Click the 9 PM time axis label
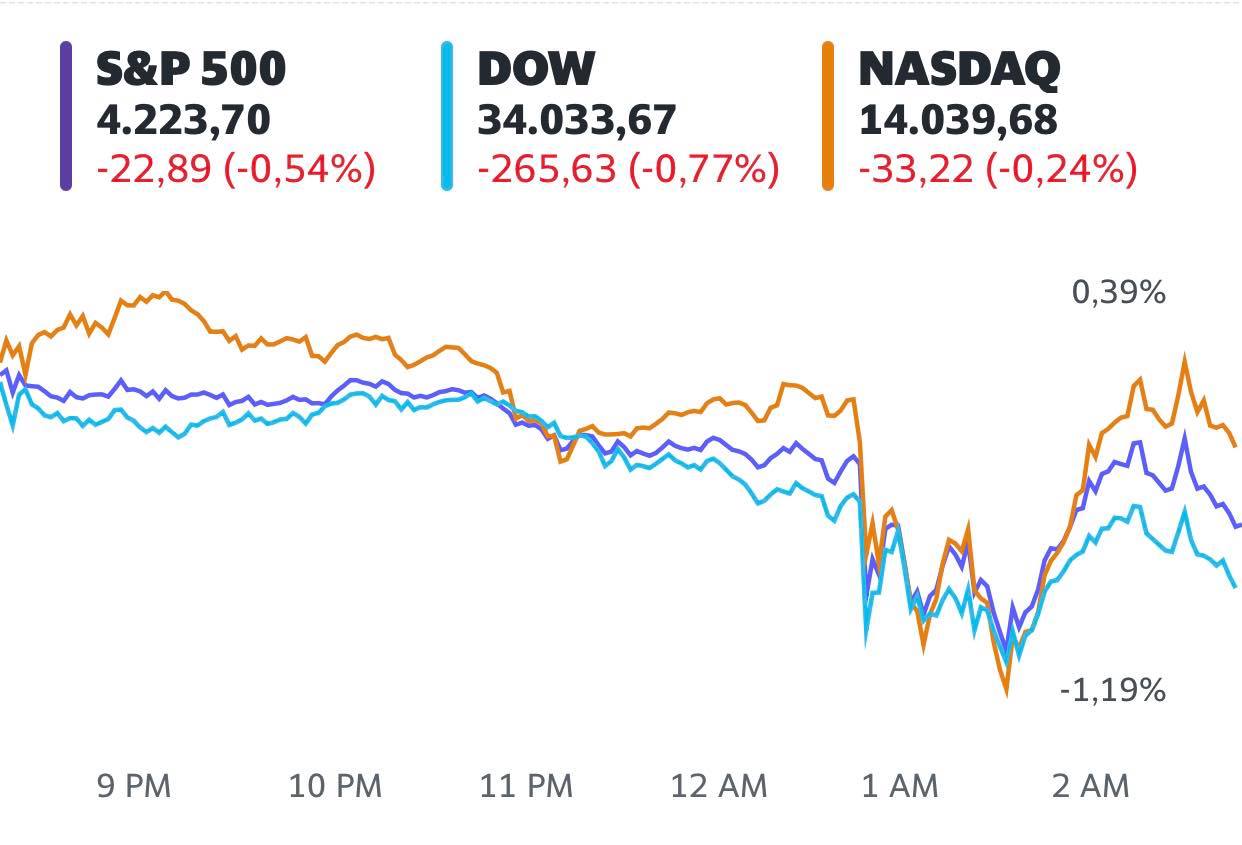 [134, 787]
